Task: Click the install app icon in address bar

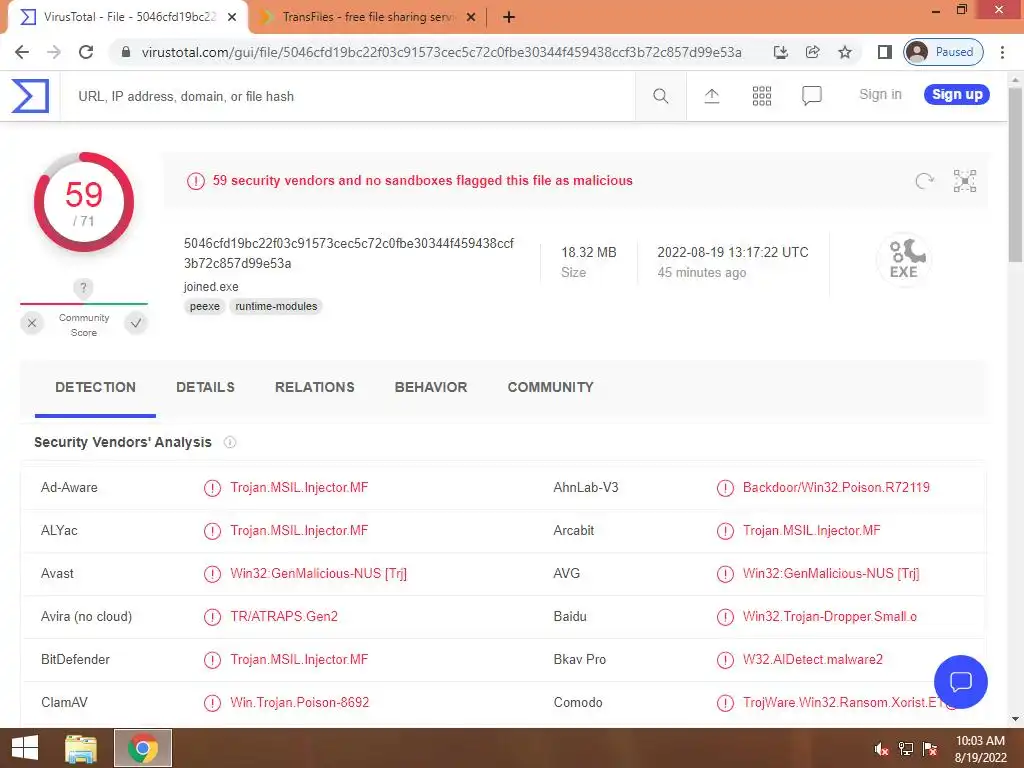Action: click(x=780, y=52)
